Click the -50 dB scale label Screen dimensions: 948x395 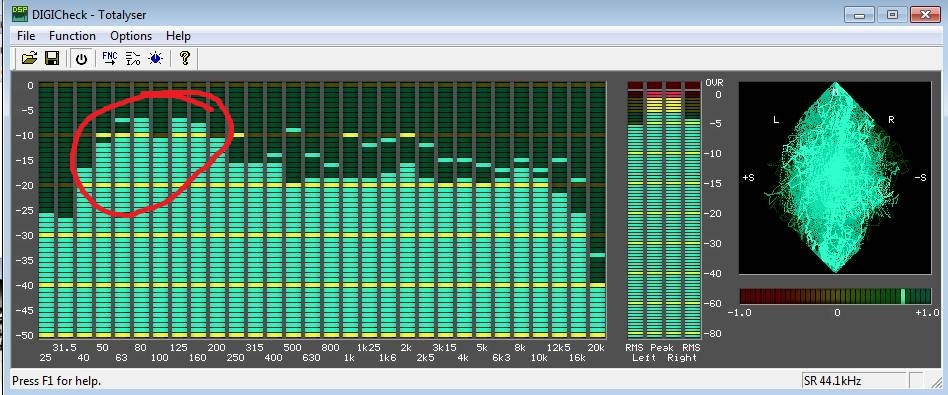click(x=24, y=335)
